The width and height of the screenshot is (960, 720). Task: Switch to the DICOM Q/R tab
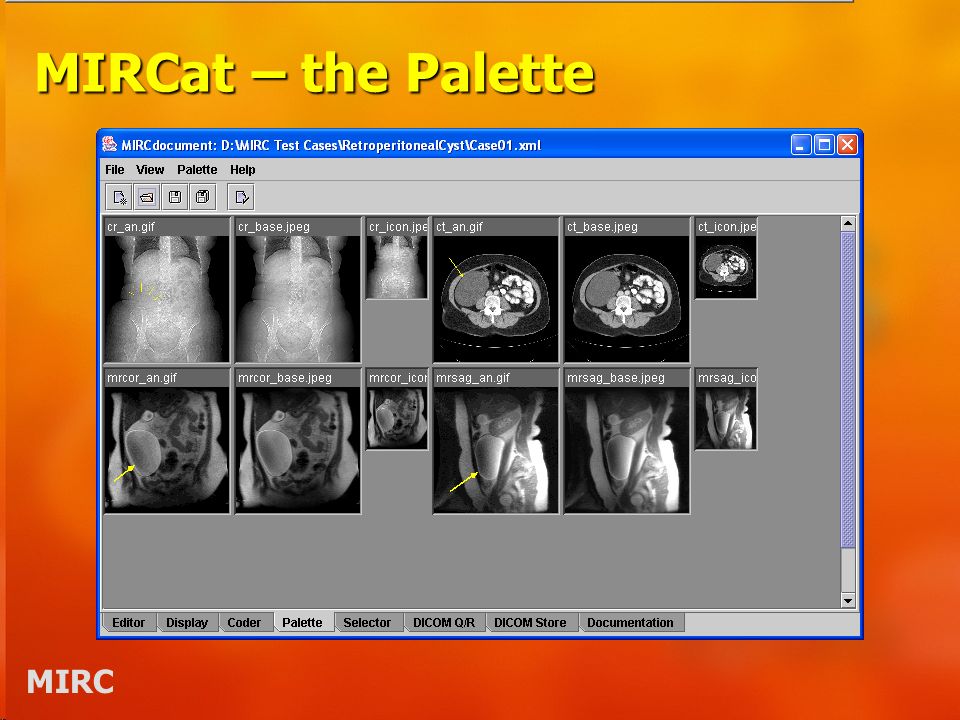point(444,623)
